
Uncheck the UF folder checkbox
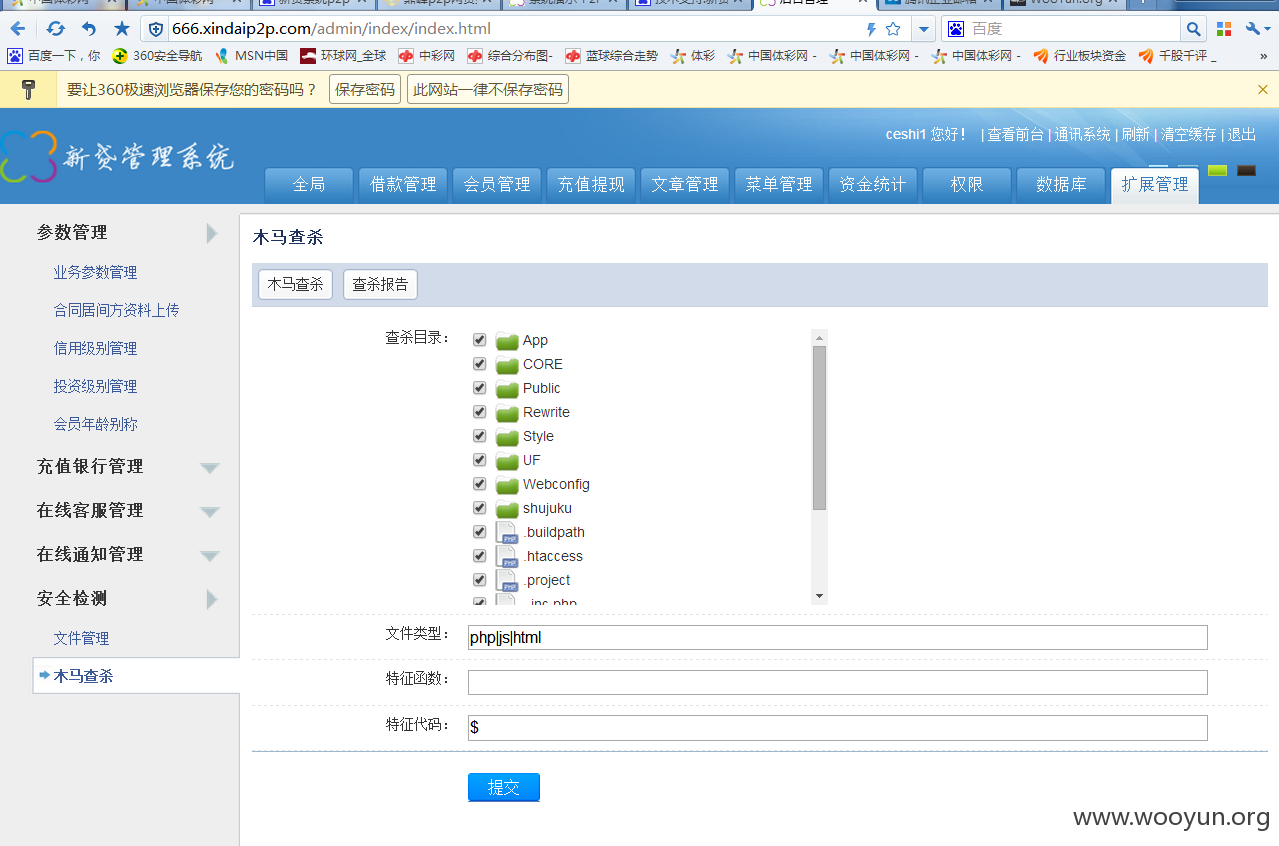(x=479, y=460)
